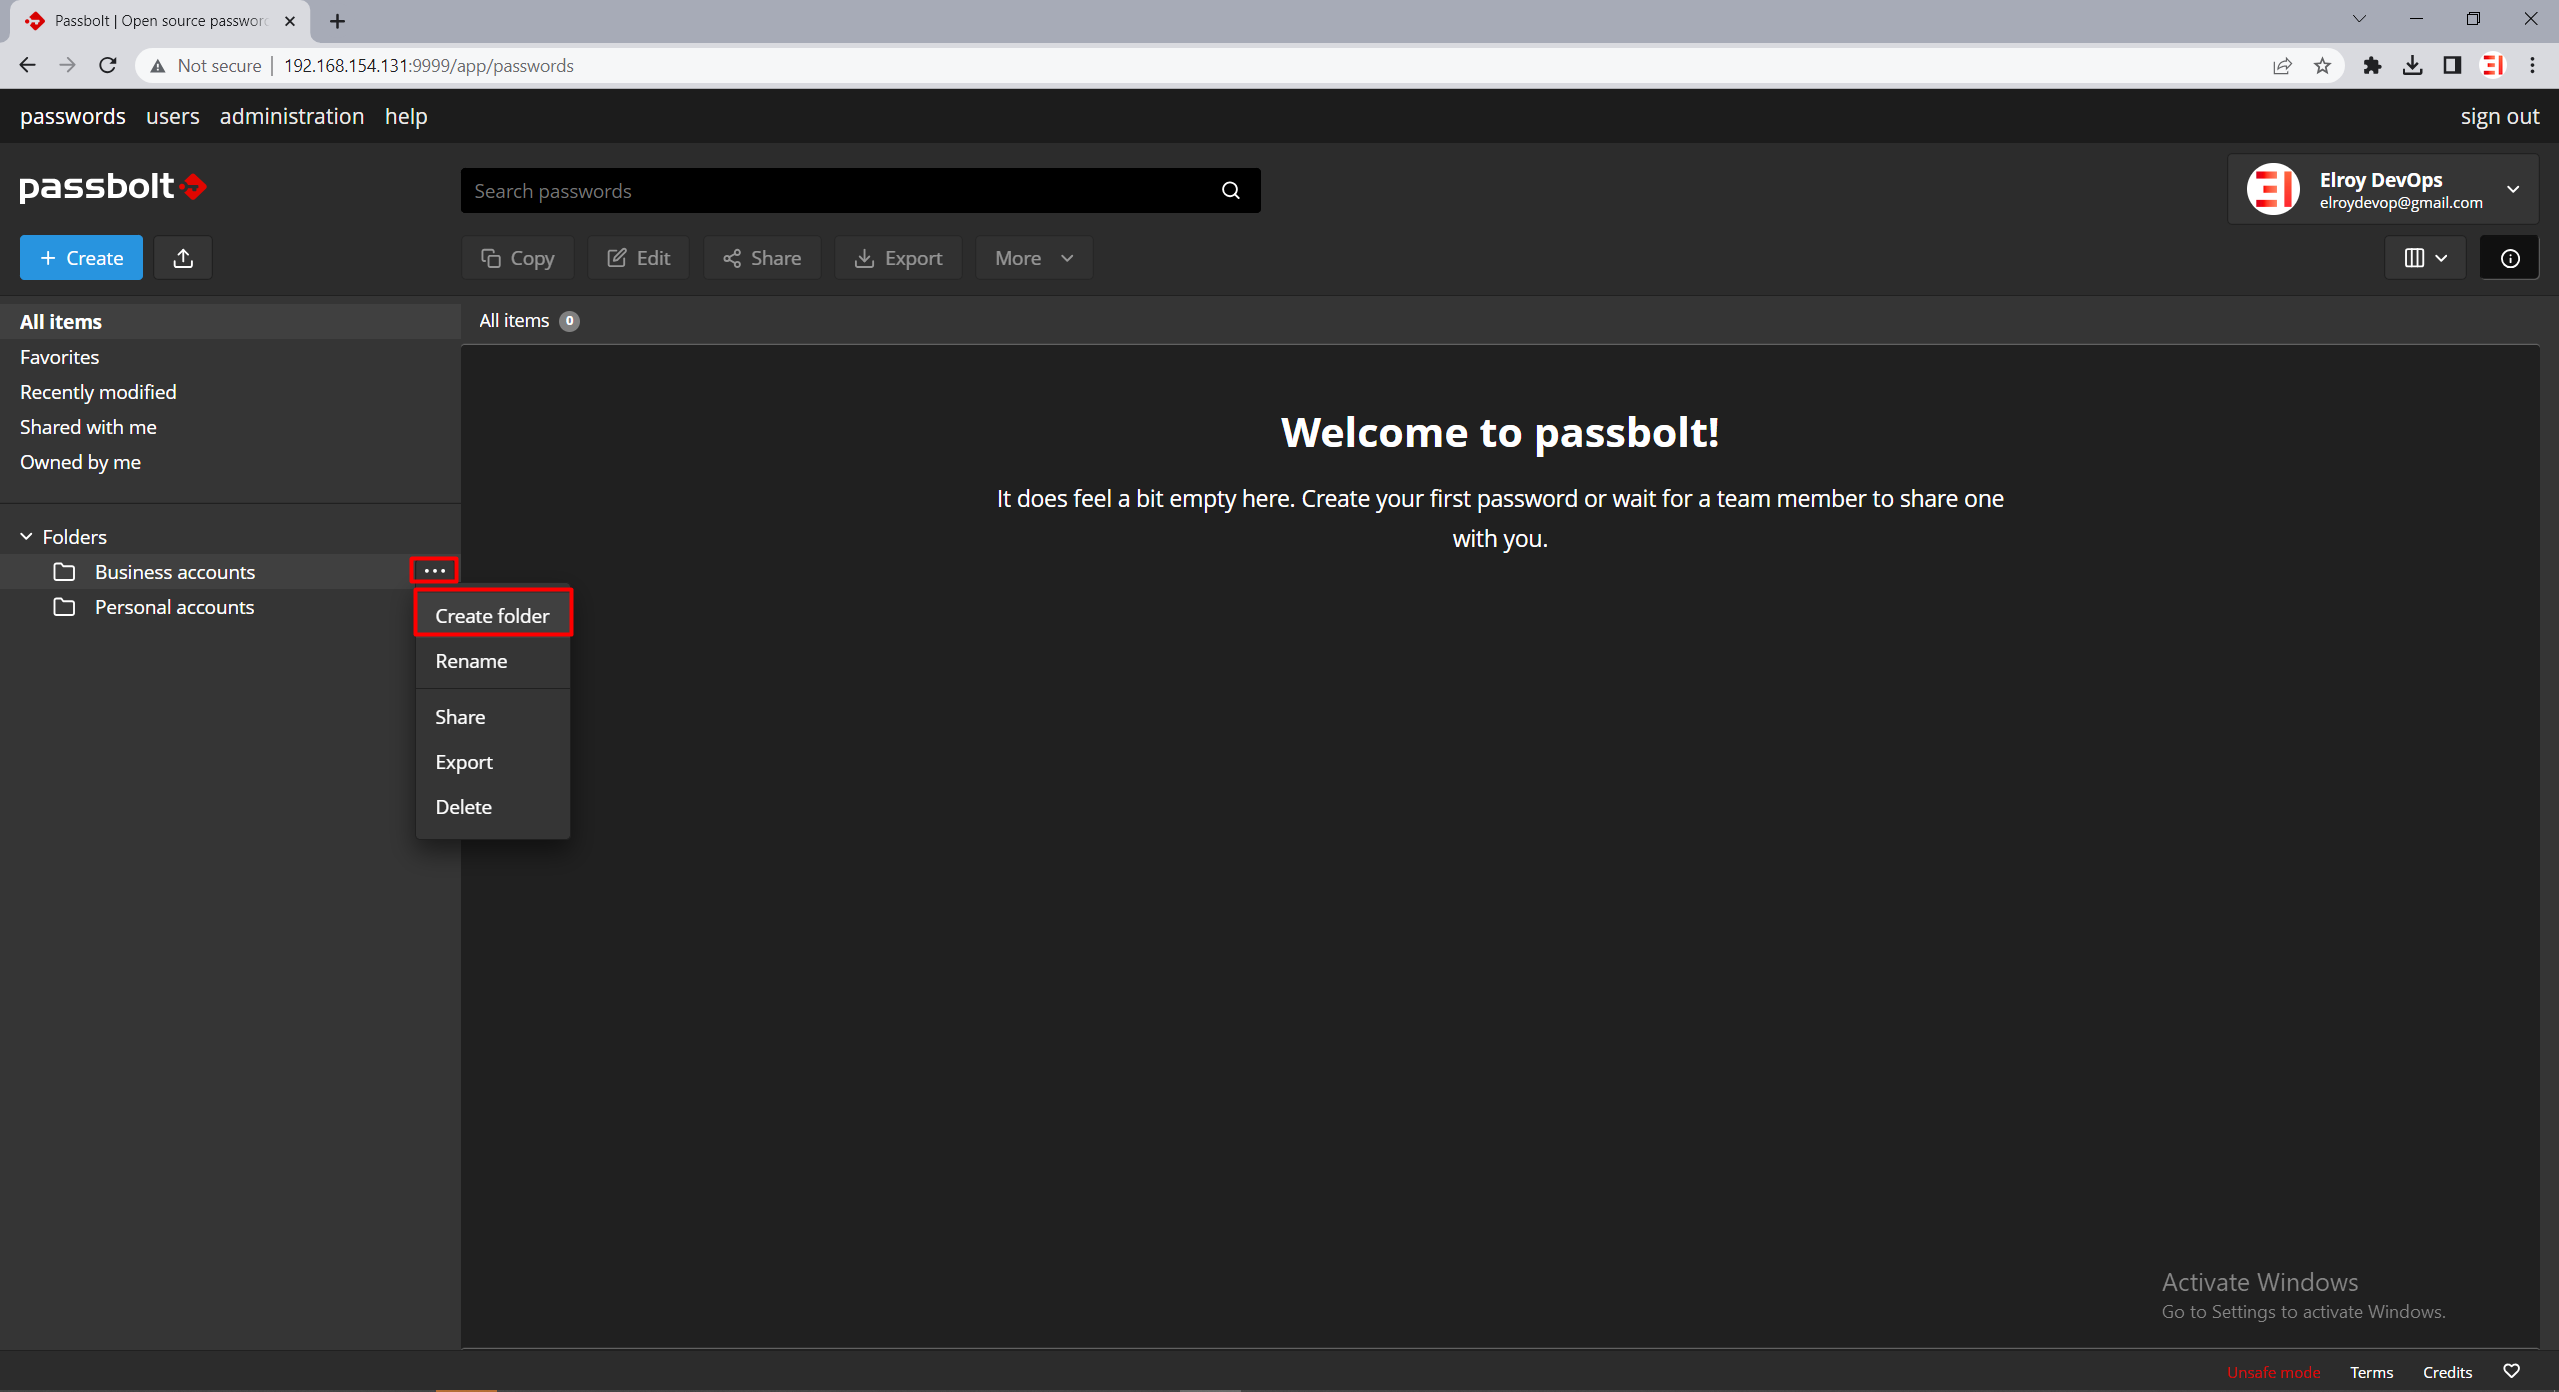Open the Business accounts folder
This screenshot has width=2559, height=1392.
pyautogui.click(x=175, y=572)
